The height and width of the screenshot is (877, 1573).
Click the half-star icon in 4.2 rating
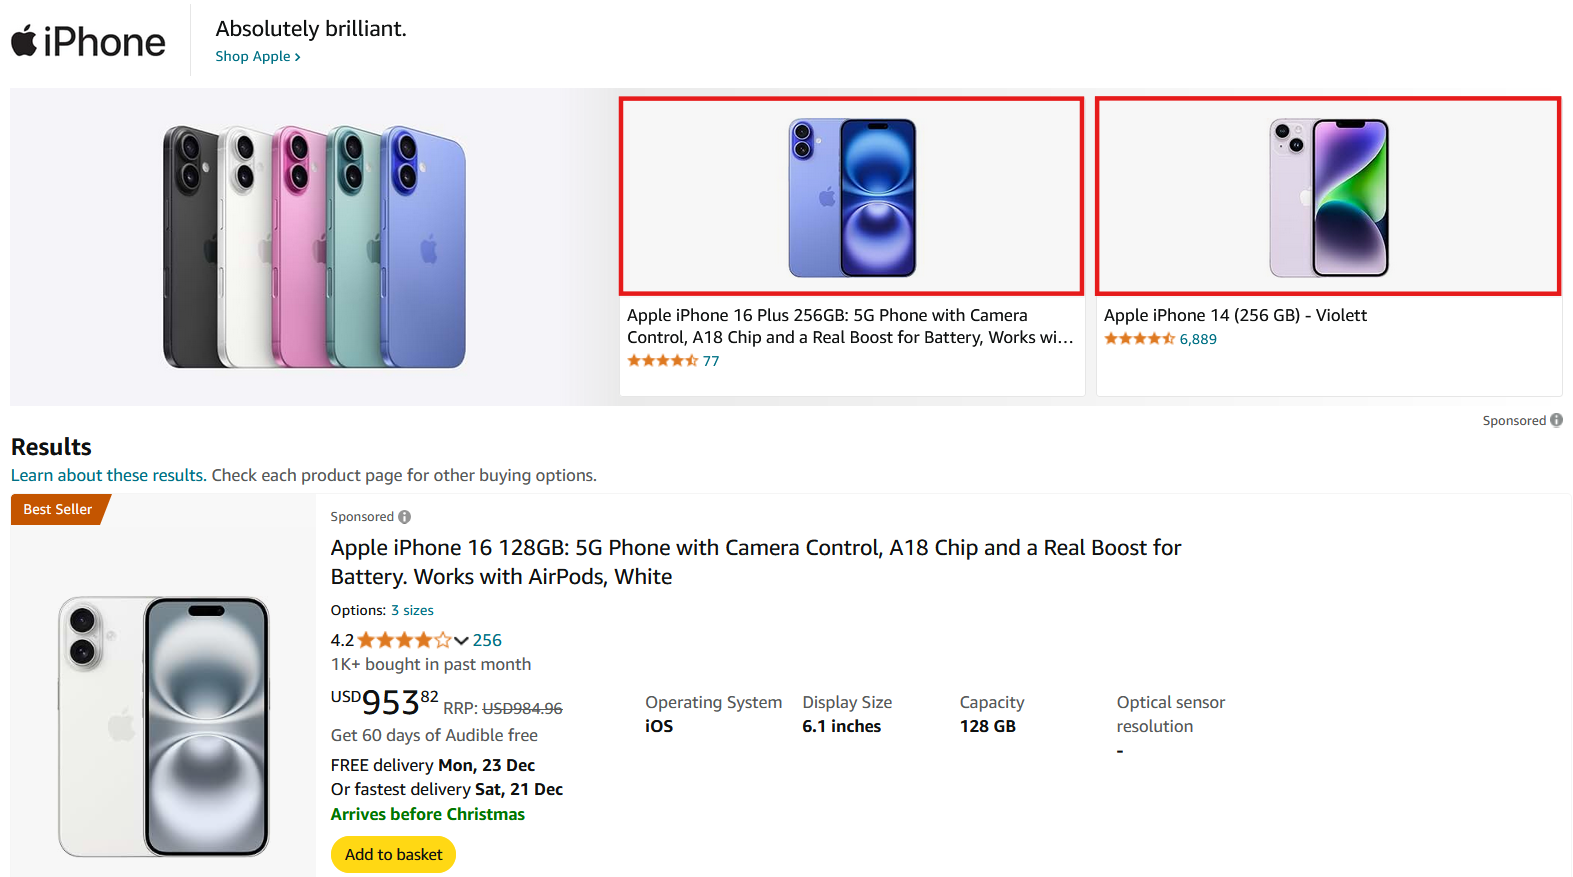tap(442, 639)
